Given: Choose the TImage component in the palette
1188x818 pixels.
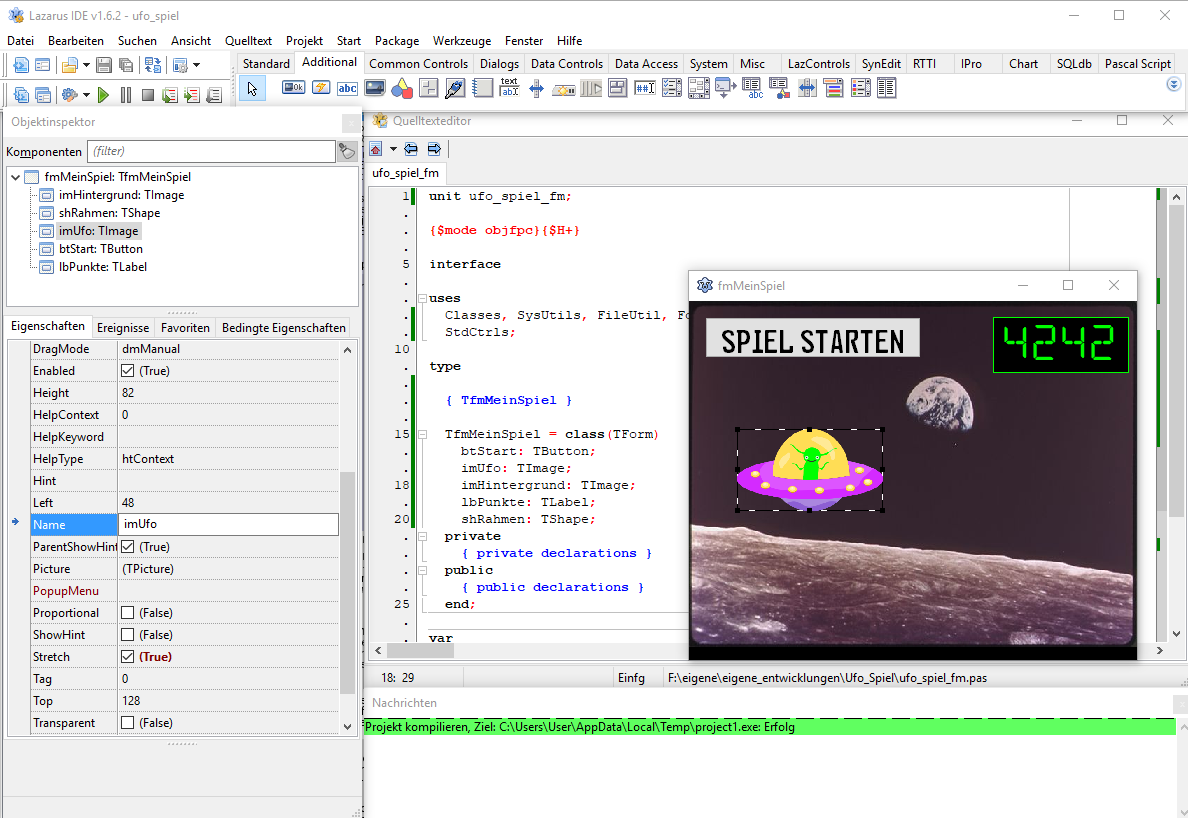Looking at the screenshot, I should pyautogui.click(x=375, y=88).
